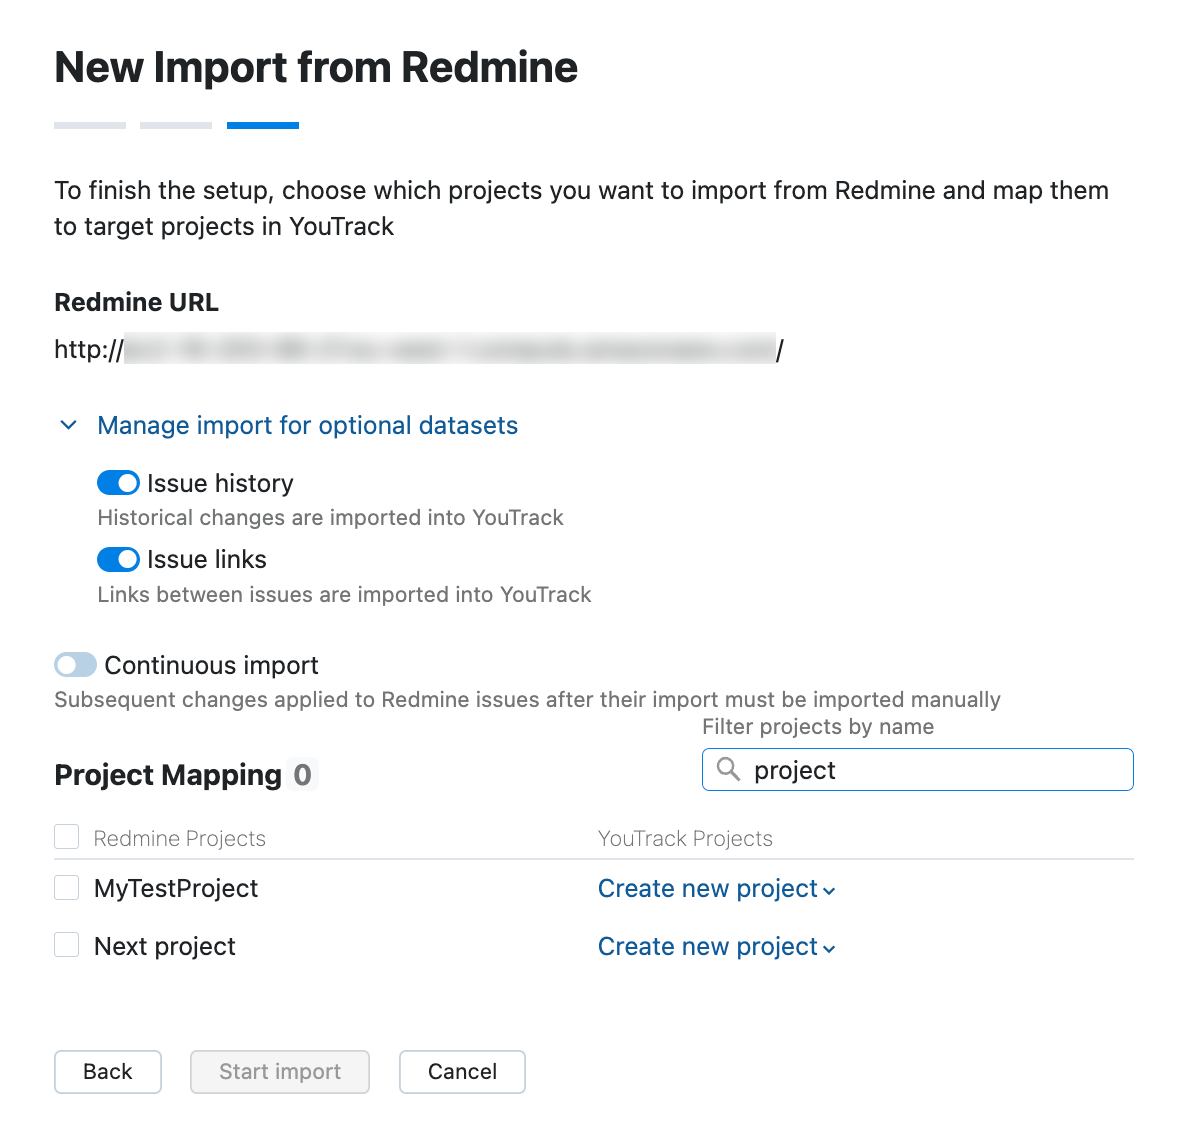Open Create new project dropdown for Next project
Viewport: 1188px width, 1148px height.
click(716, 947)
